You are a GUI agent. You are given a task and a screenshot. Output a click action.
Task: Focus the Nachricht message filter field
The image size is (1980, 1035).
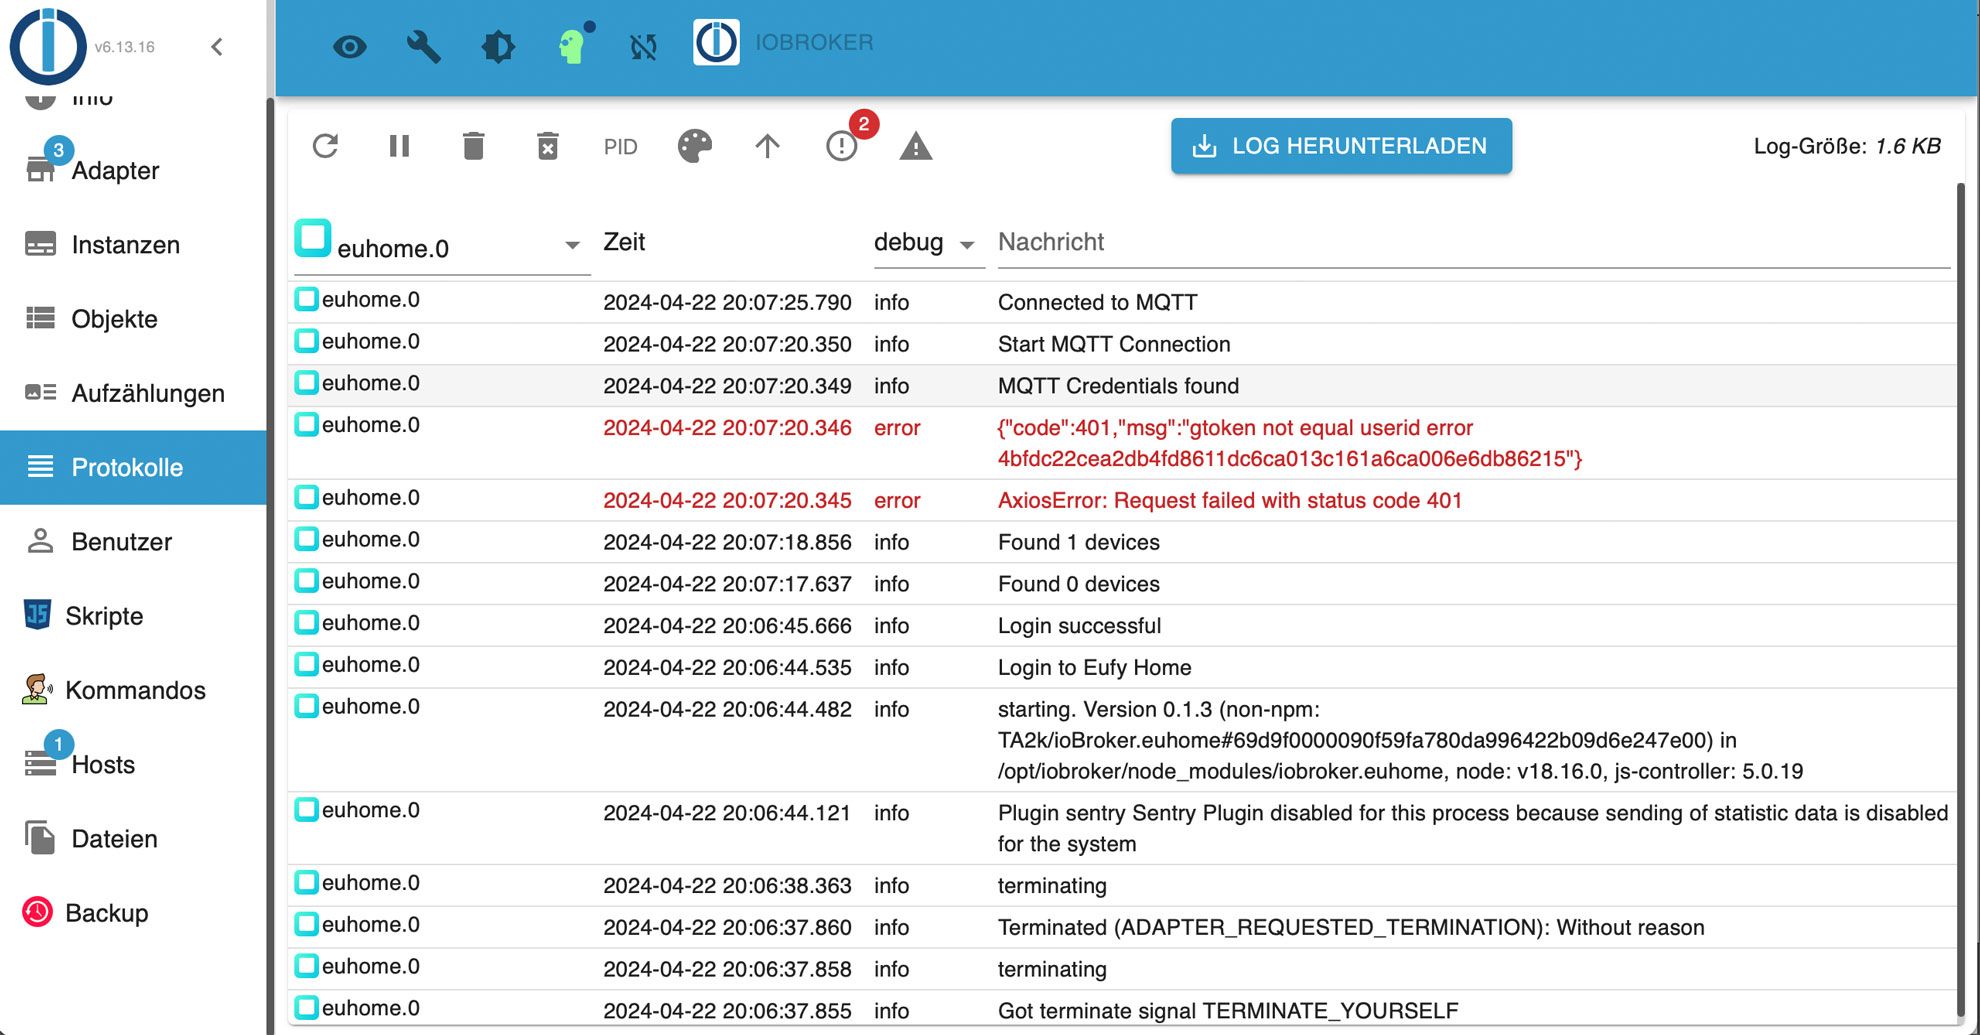pyautogui.click(x=1473, y=242)
